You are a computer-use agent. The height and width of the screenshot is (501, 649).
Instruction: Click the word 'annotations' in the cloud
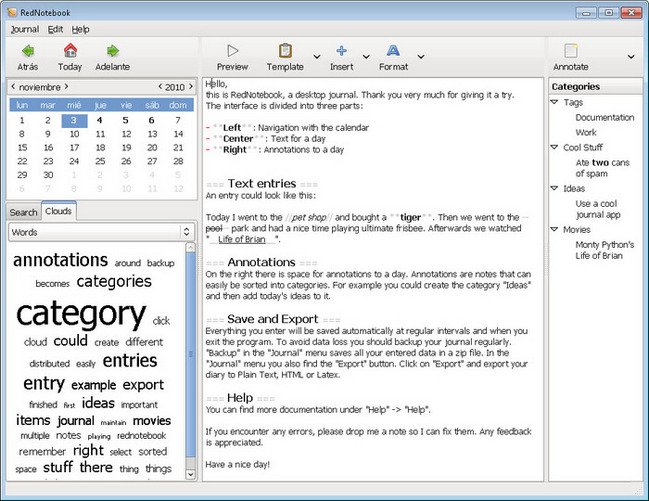(60, 260)
